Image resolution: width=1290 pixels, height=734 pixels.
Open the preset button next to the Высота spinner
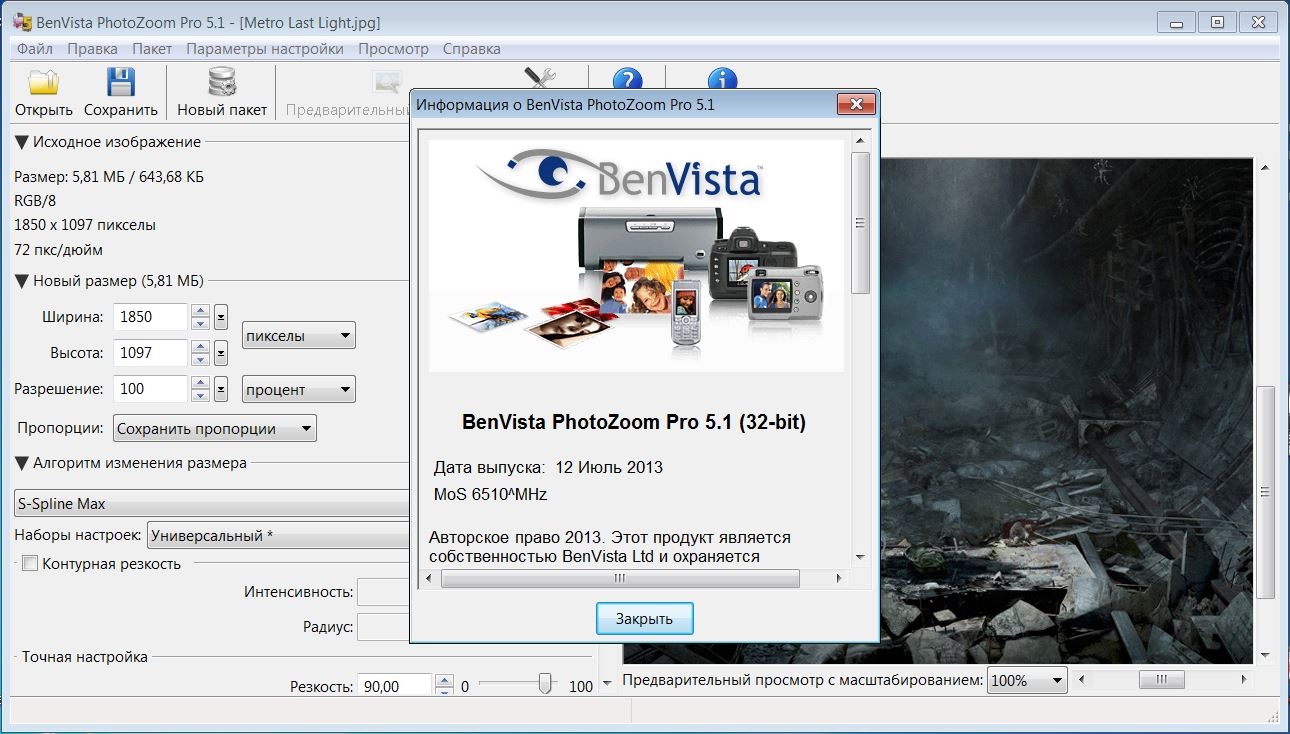pyautogui.click(x=221, y=353)
